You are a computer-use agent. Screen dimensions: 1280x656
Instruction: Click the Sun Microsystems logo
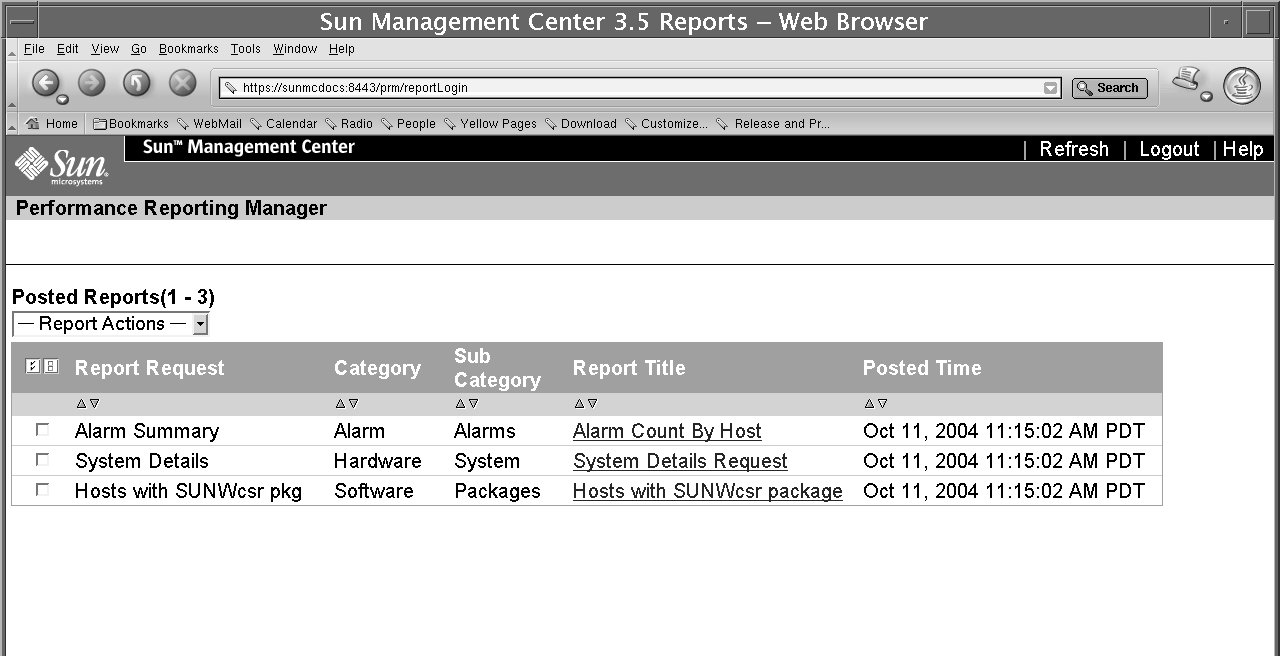pos(62,165)
